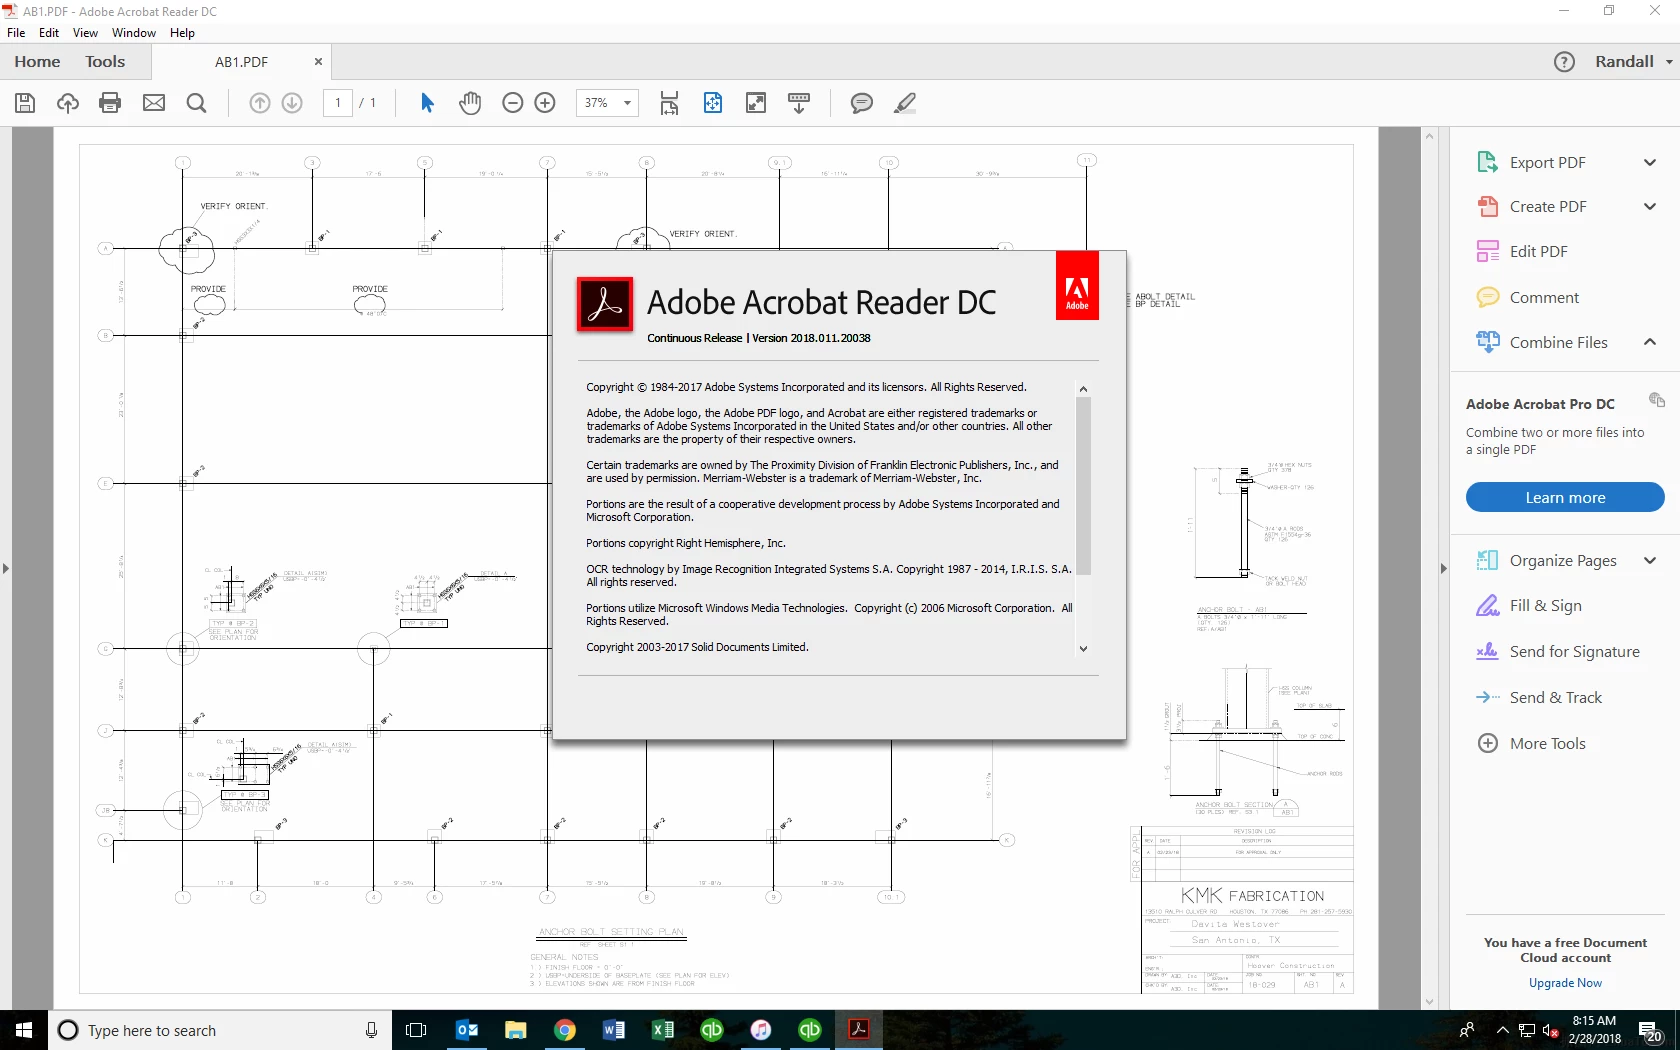
Task: Click the copy icon beside Adobe Acrobat Pro DC
Action: point(1657,400)
